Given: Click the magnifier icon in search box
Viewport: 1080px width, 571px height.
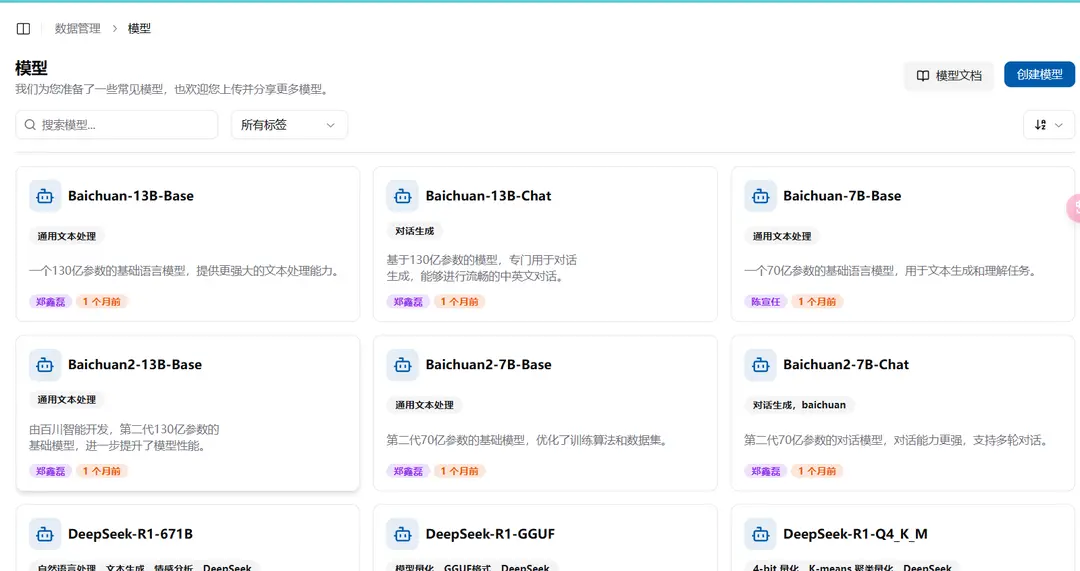Looking at the screenshot, I should click(30, 125).
